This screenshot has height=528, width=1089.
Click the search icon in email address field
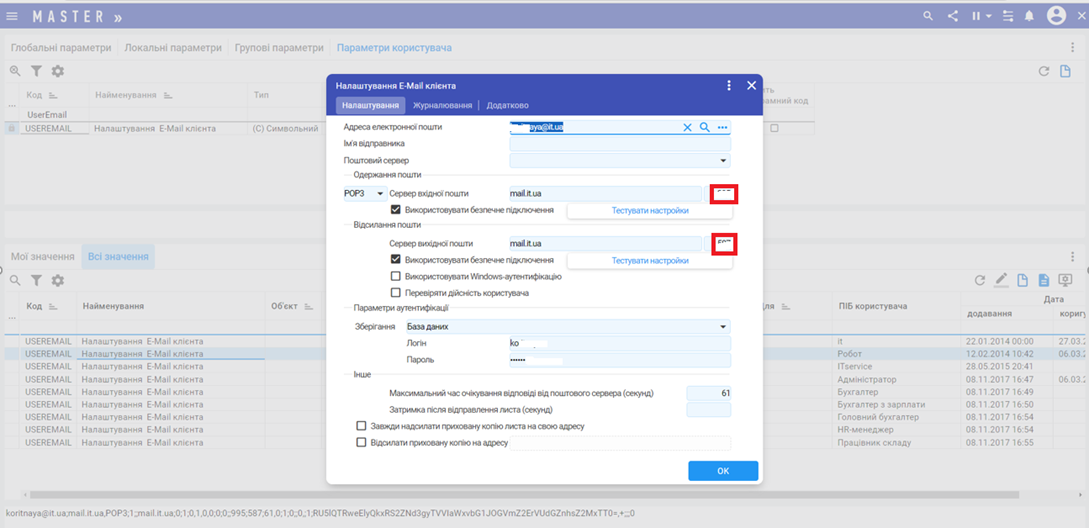[704, 128]
